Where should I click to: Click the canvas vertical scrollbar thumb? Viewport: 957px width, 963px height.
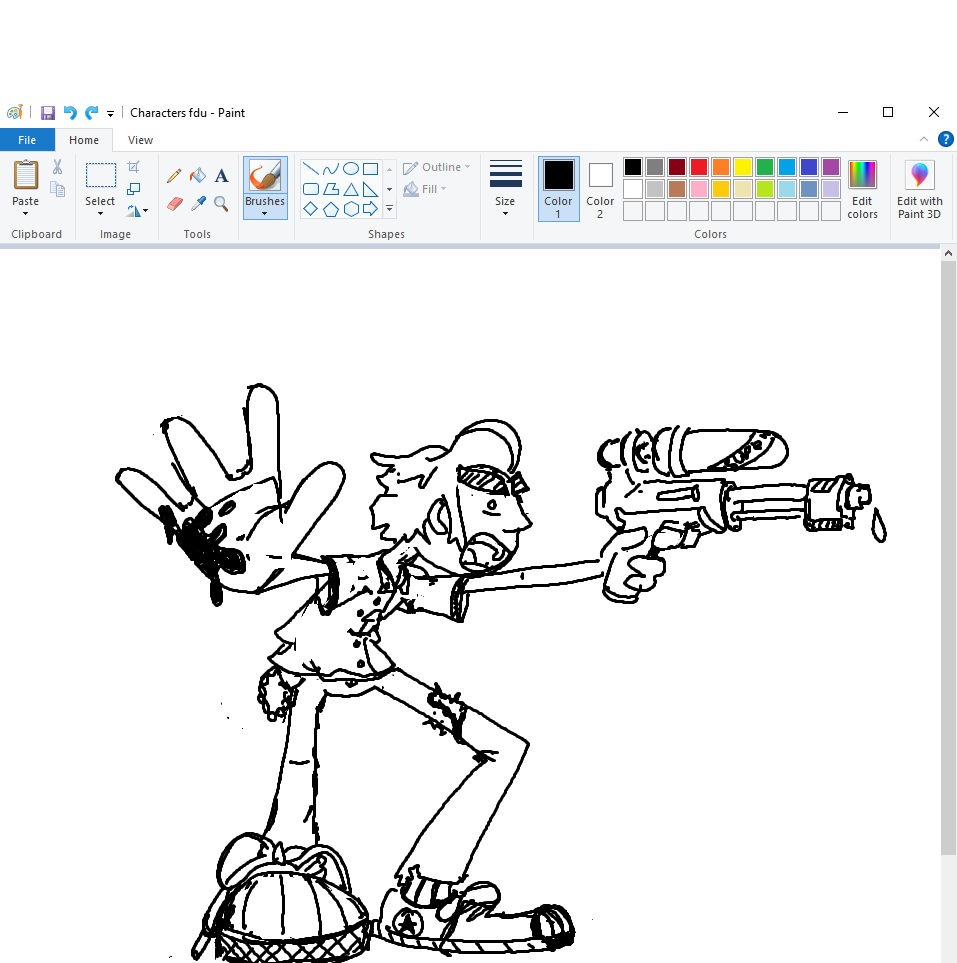click(948, 557)
